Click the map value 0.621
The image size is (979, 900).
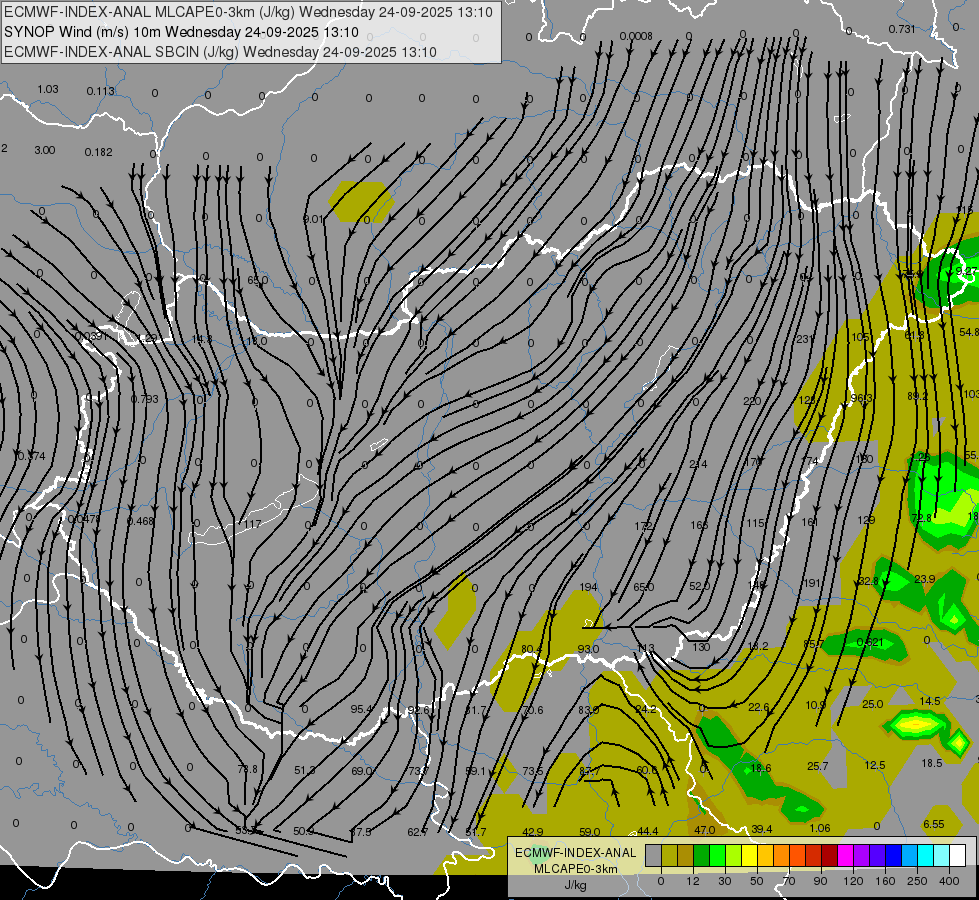pos(870,642)
